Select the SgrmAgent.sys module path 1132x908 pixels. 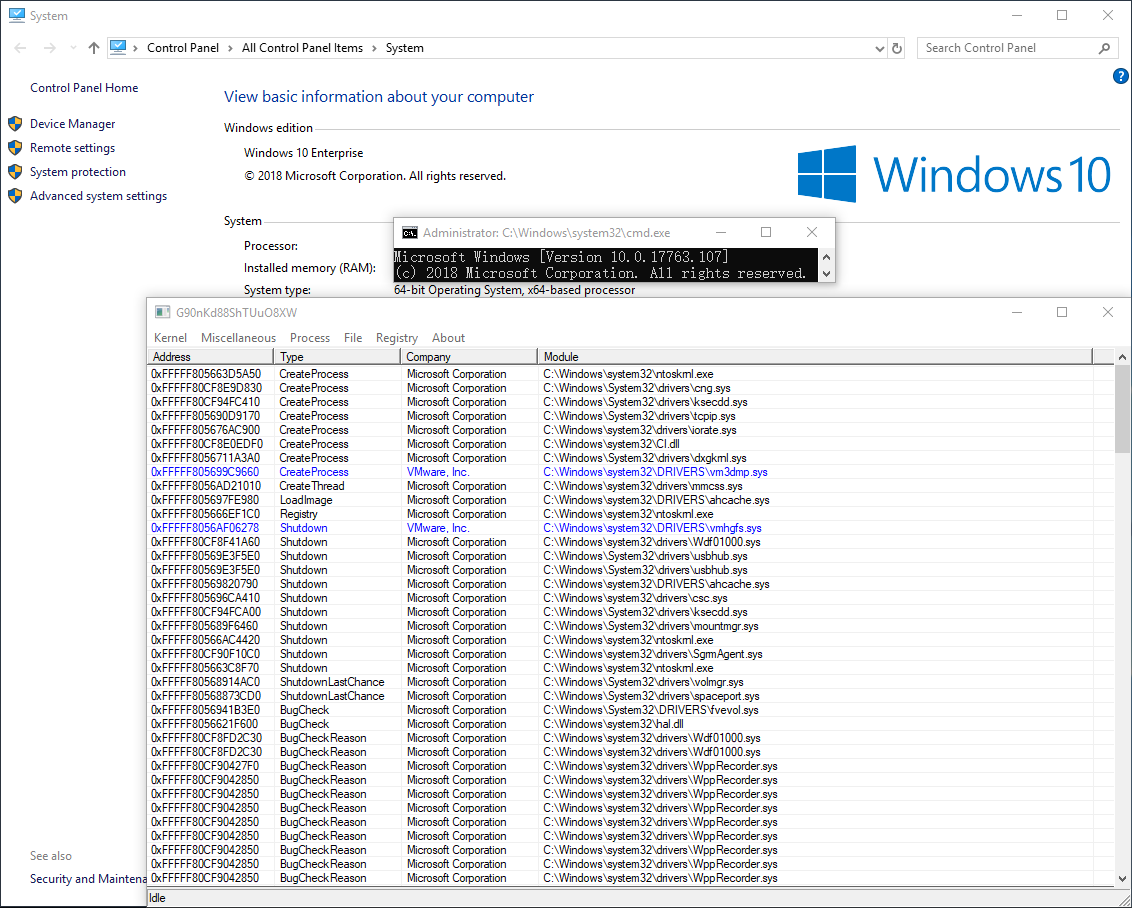(653, 654)
